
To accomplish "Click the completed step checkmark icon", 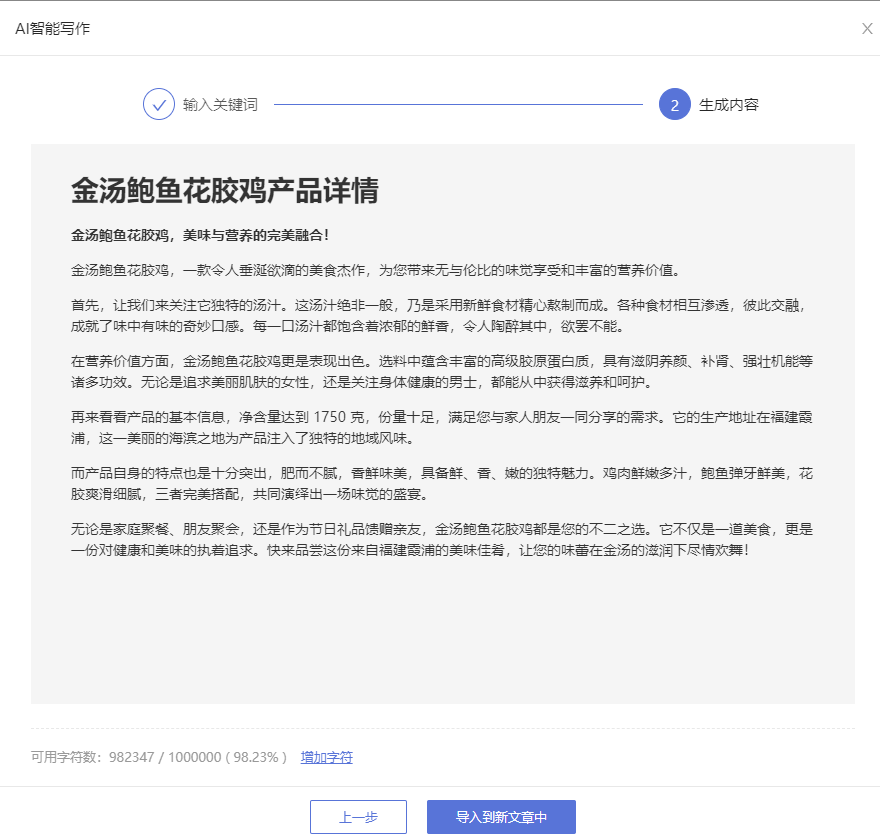I will [x=159, y=104].
